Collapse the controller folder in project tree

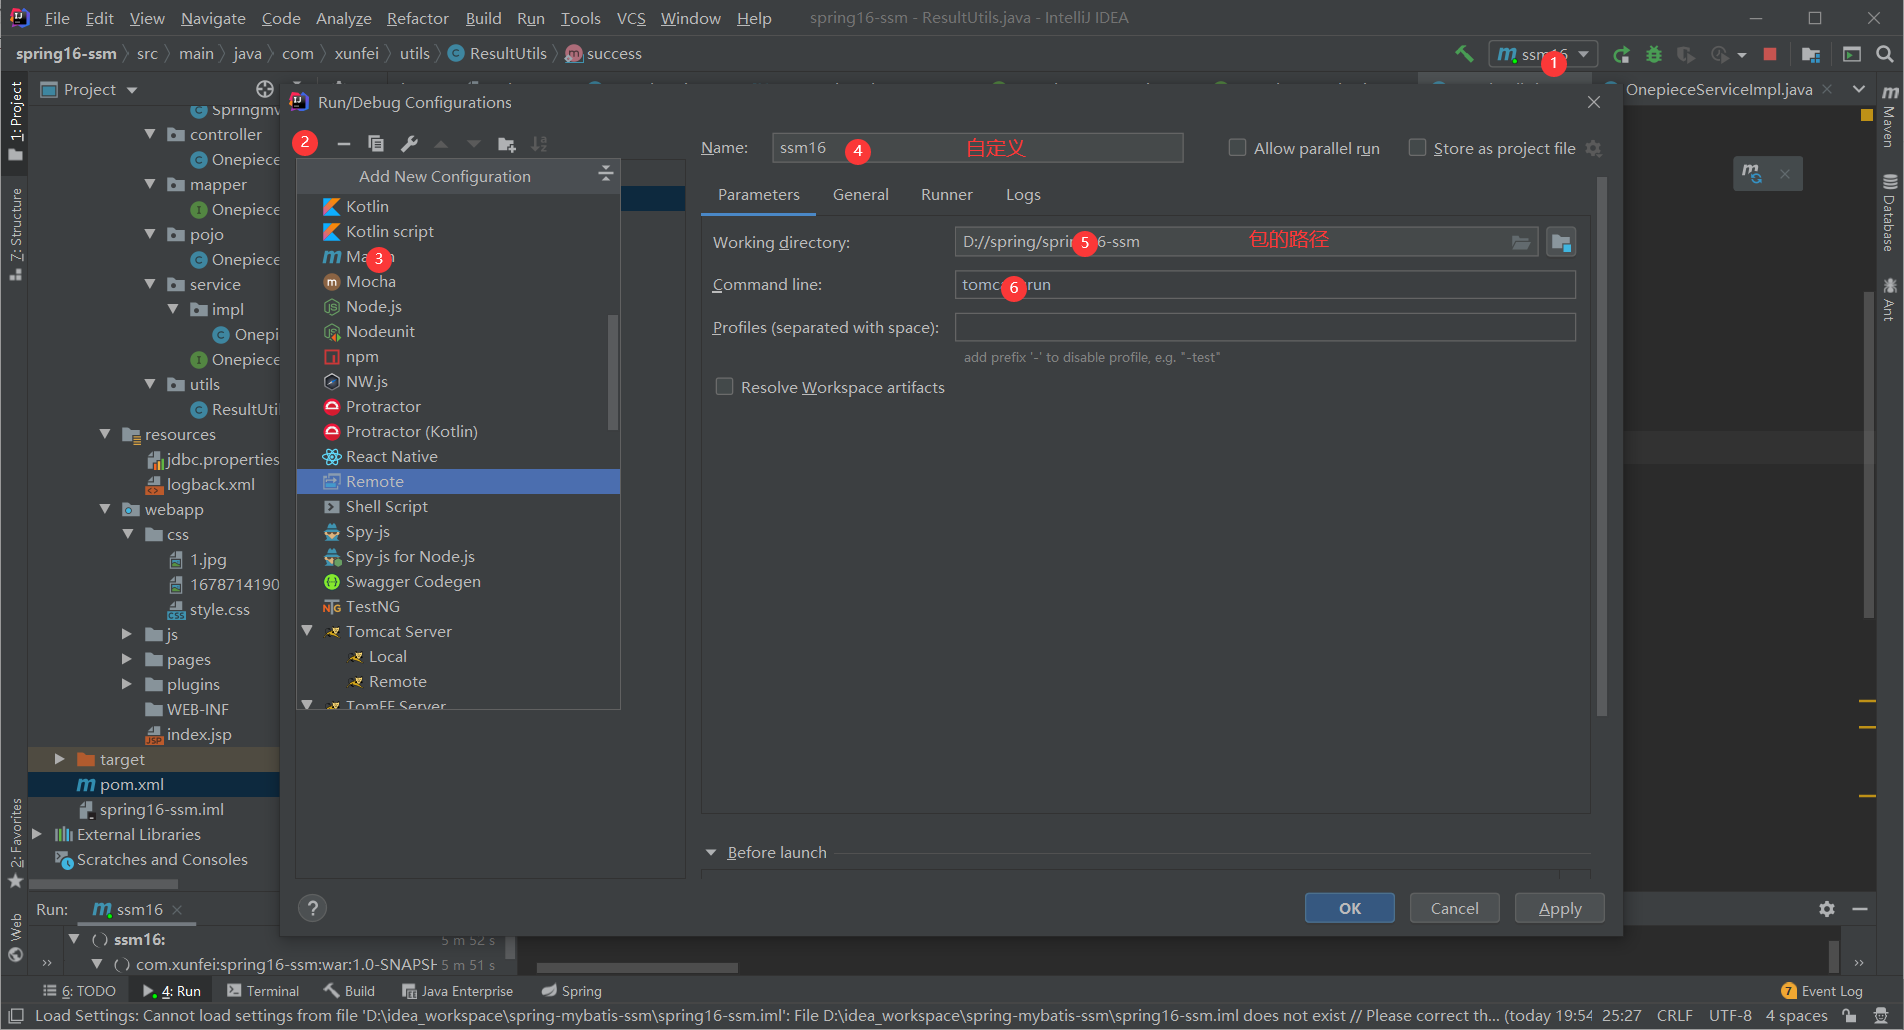point(150,134)
